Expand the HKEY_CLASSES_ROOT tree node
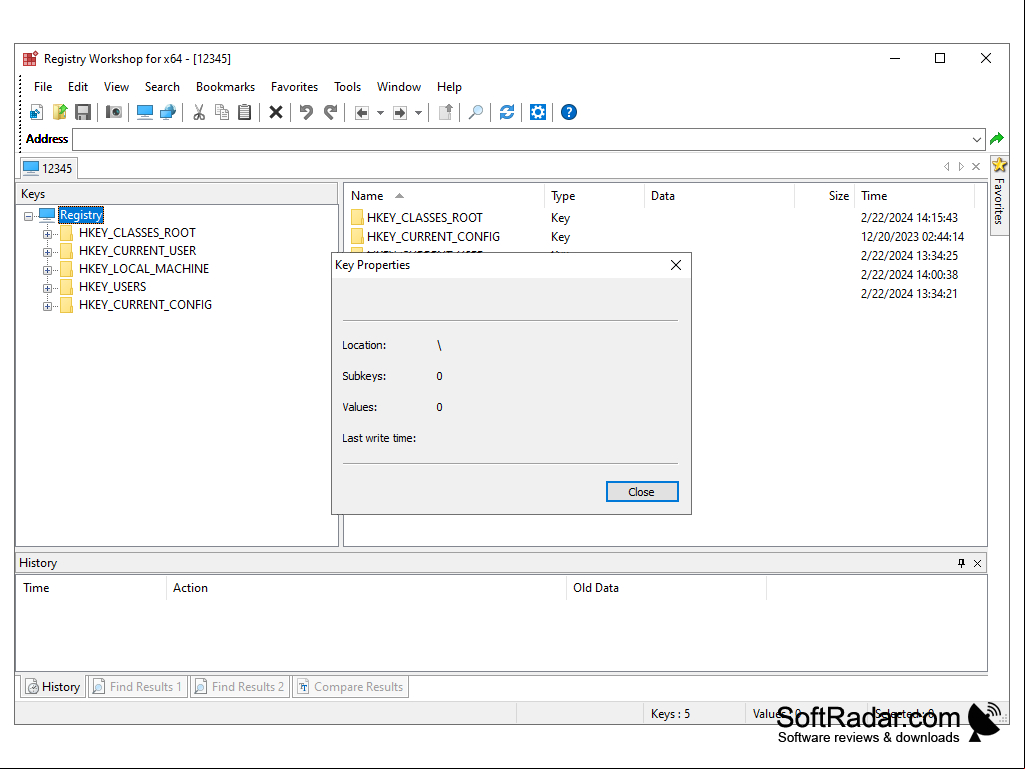 (47, 234)
